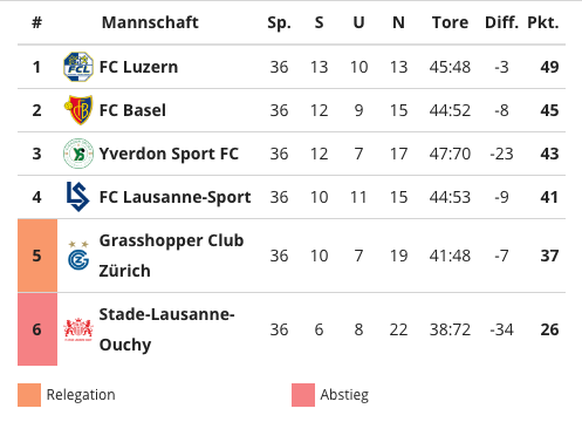Click the Diff. column header

click(501, 23)
